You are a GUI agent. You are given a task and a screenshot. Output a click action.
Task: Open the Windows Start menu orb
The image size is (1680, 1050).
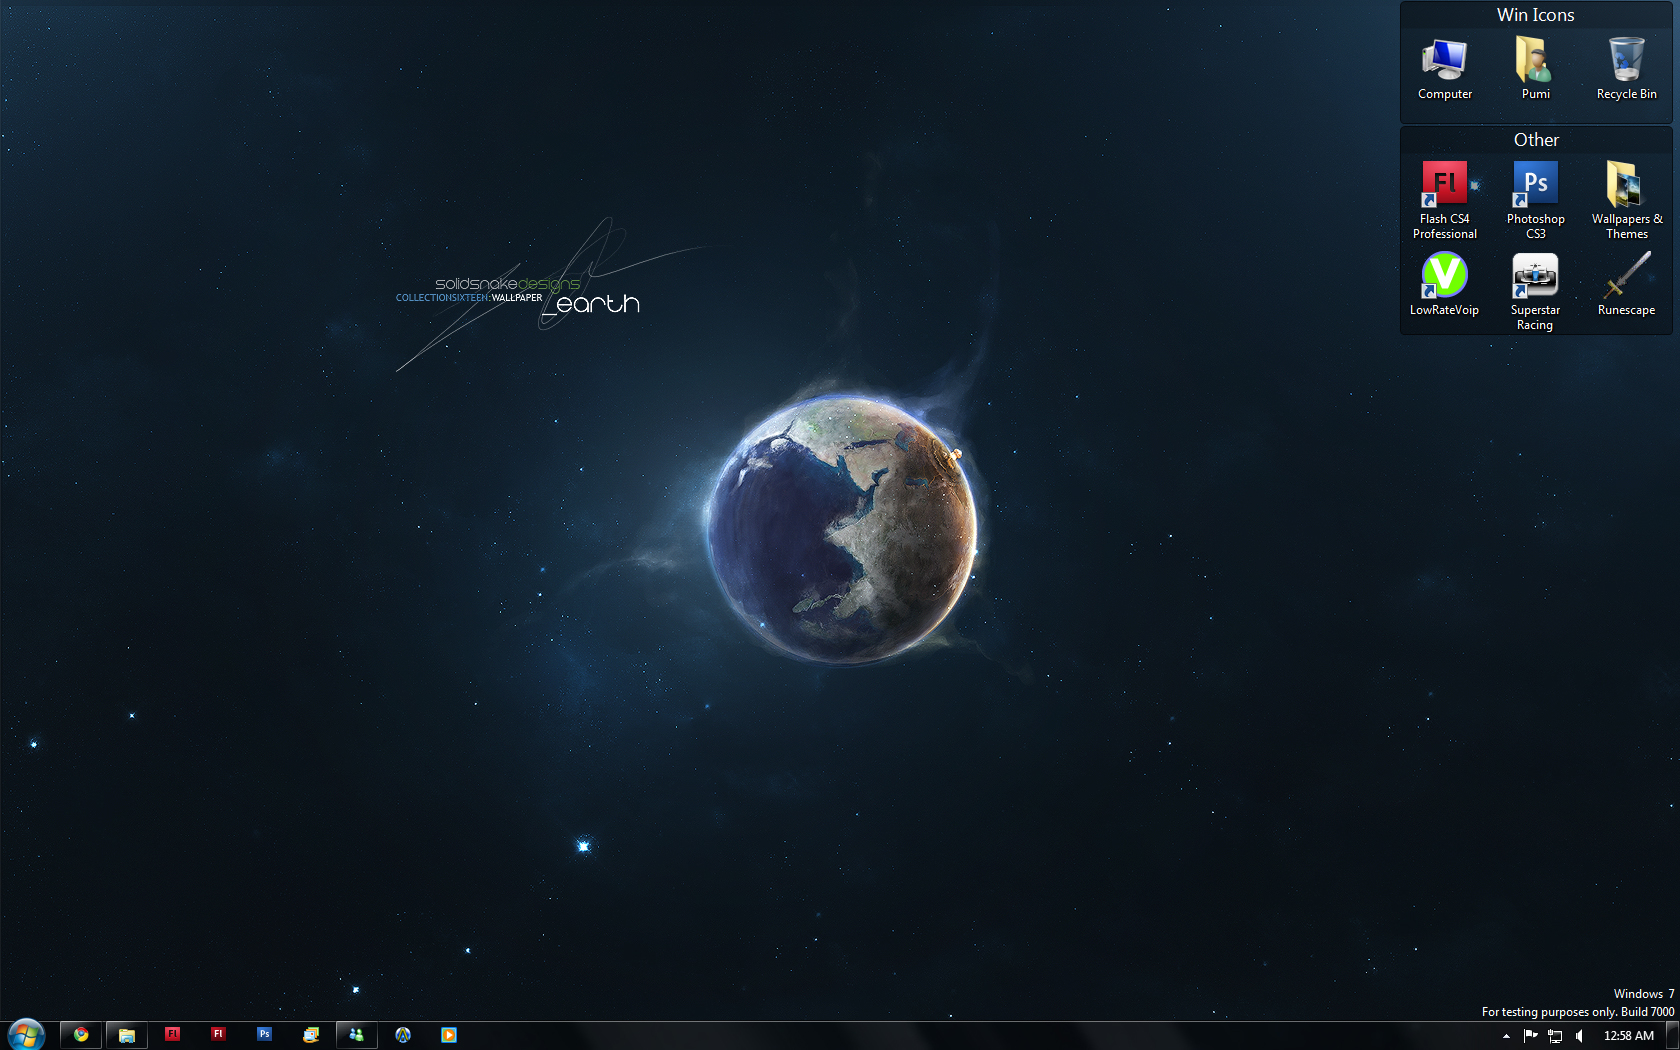(x=26, y=1035)
